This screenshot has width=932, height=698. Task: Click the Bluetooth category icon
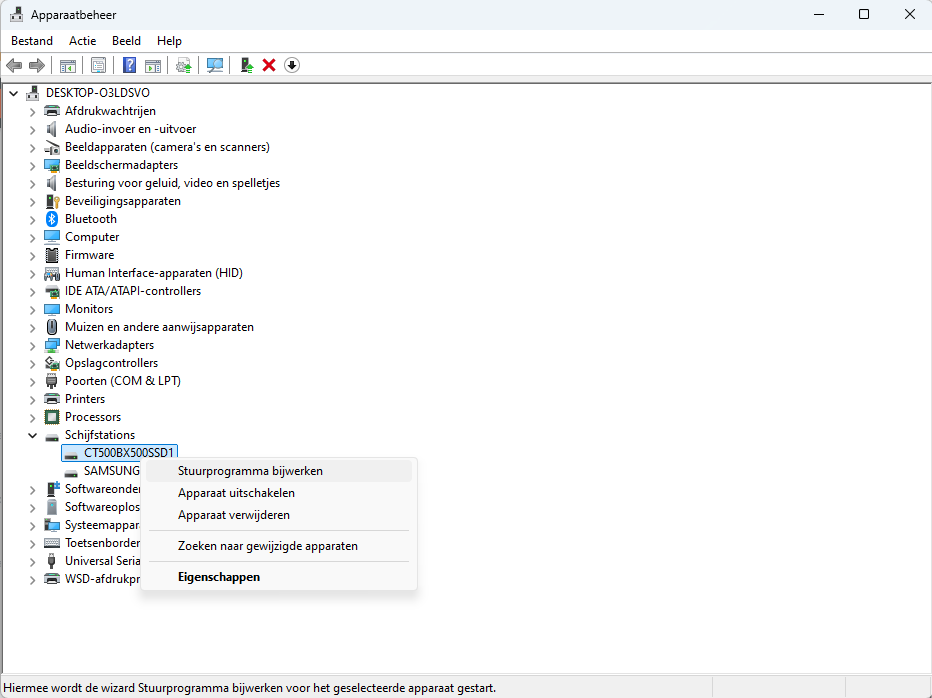(x=52, y=219)
